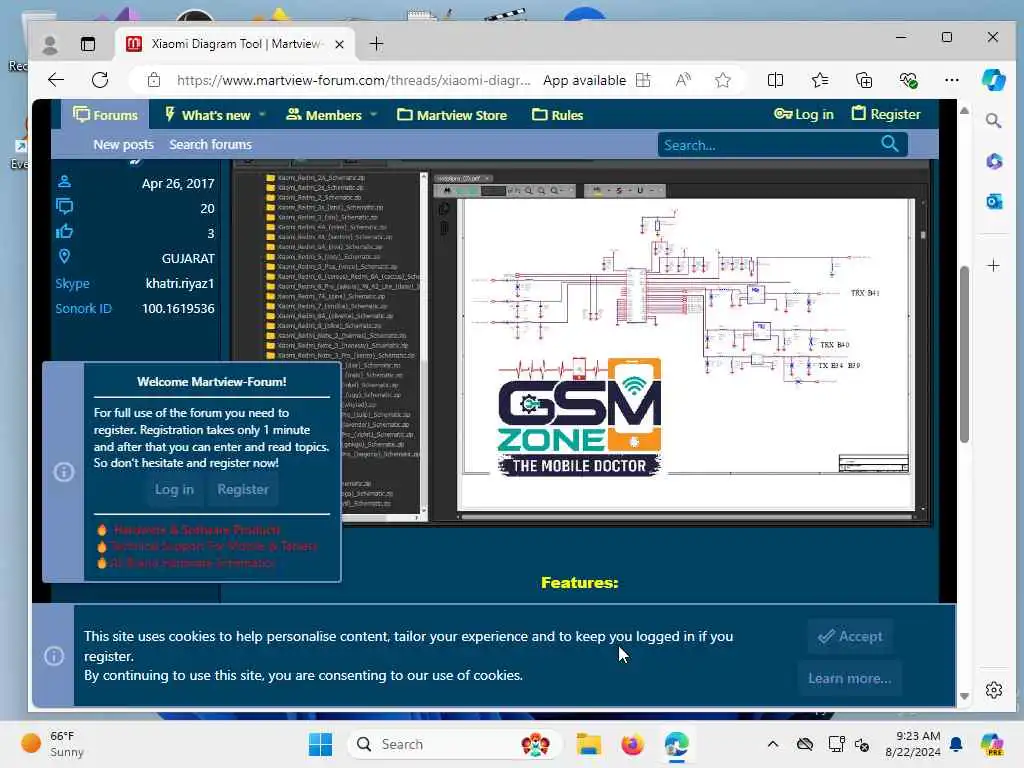Open Hardware & Software Products link
Screen dimensions: 1024x768
[x=197, y=530]
